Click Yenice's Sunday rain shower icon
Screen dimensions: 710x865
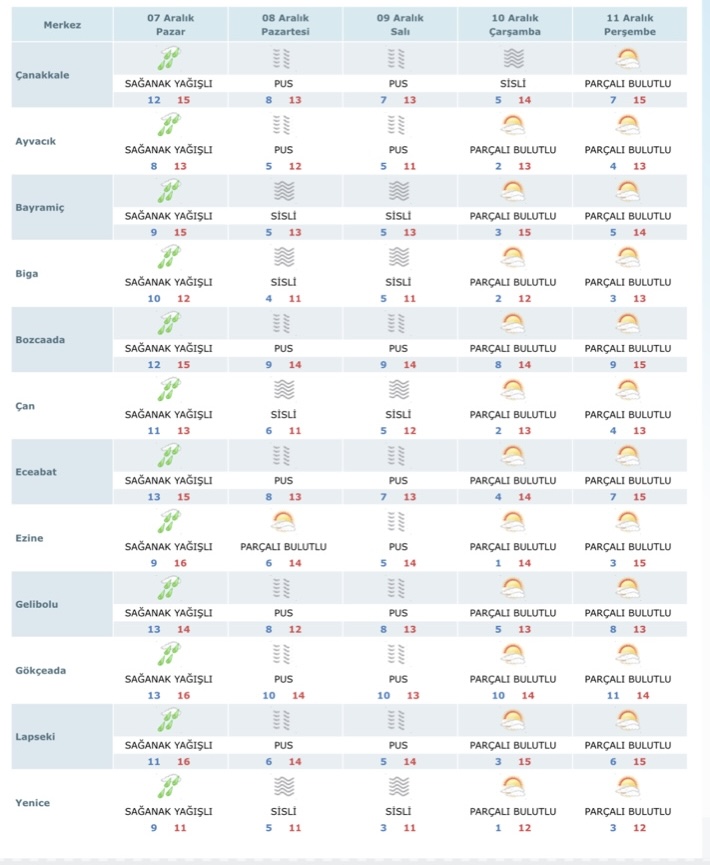169,785
